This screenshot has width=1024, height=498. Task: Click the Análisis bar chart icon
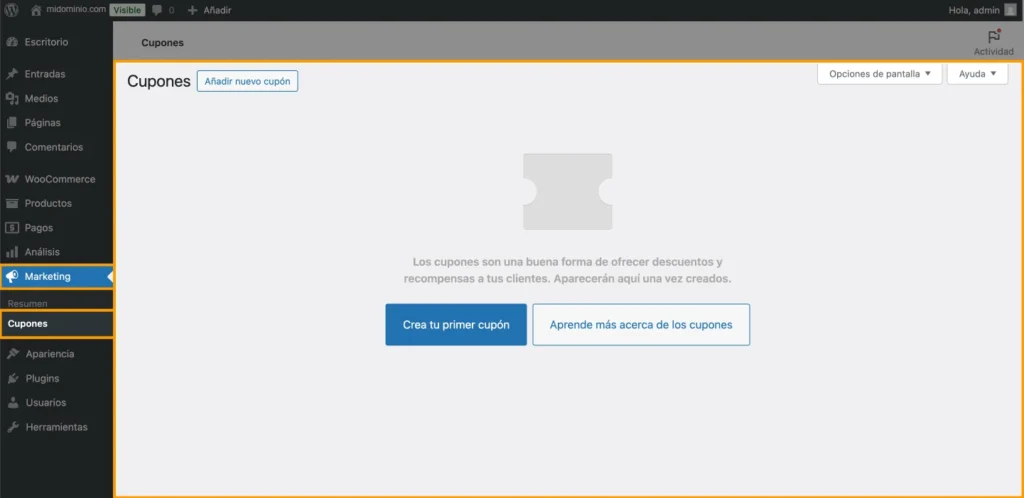(11, 252)
